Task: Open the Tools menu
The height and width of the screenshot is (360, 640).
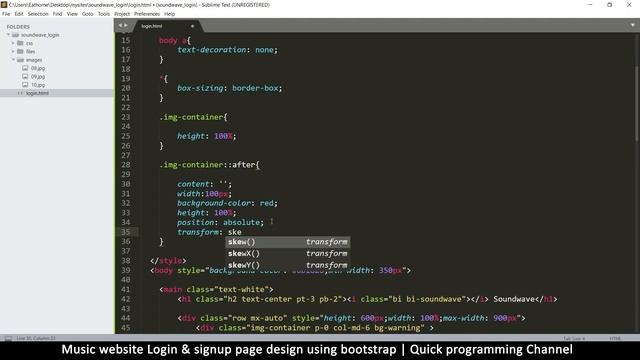Action: [x=104, y=14]
